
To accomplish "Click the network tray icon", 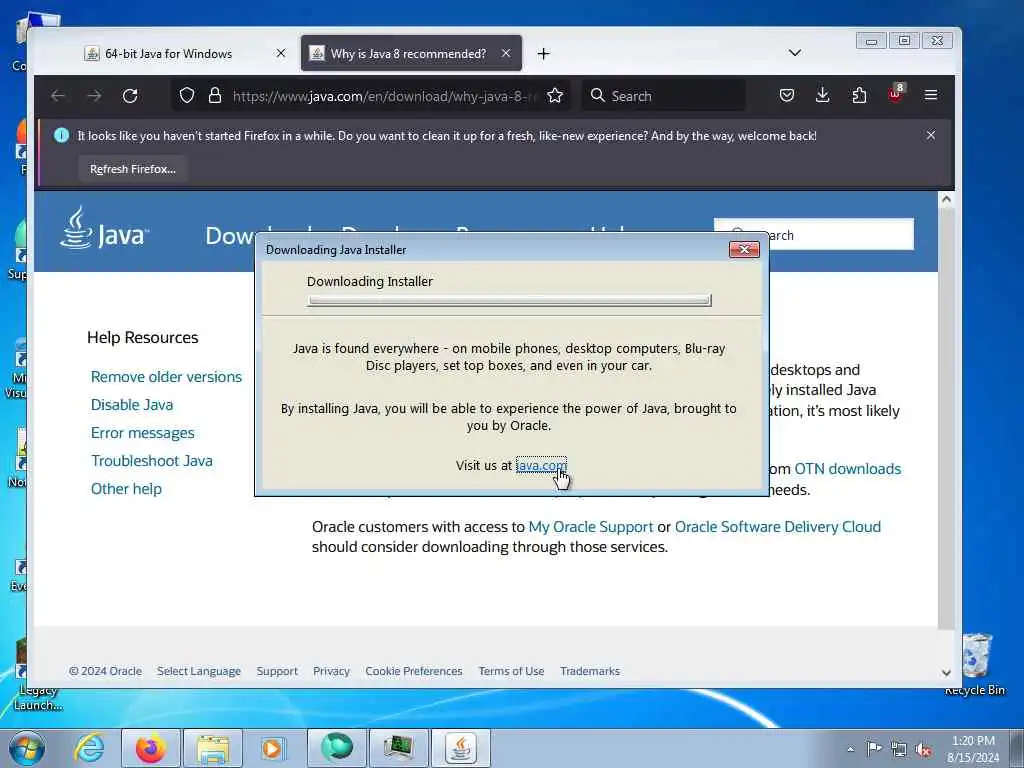I will pyautogui.click(x=899, y=750).
